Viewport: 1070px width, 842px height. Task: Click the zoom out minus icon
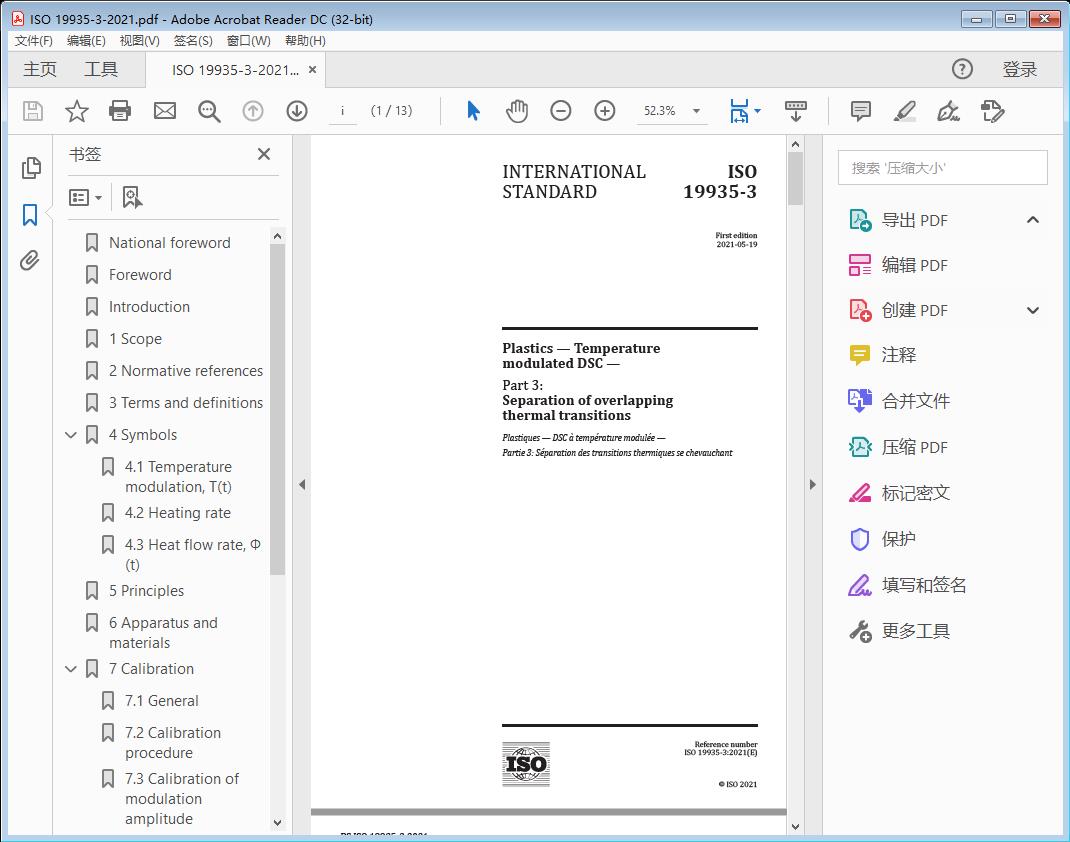(561, 111)
